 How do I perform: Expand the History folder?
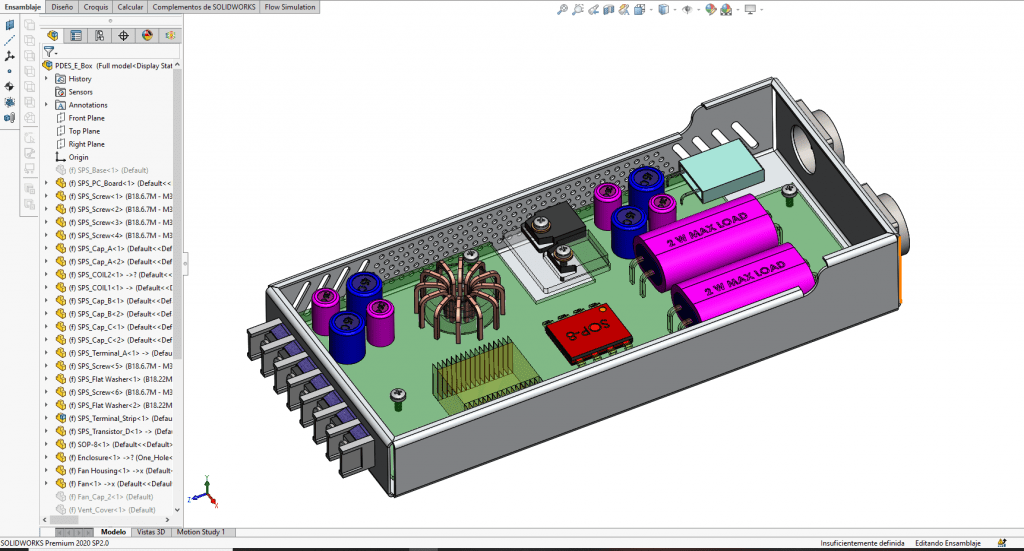(x=46, y=78)
